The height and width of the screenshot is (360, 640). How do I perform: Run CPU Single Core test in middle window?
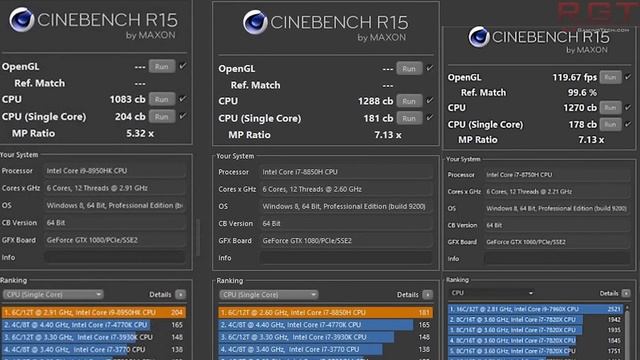409,118
